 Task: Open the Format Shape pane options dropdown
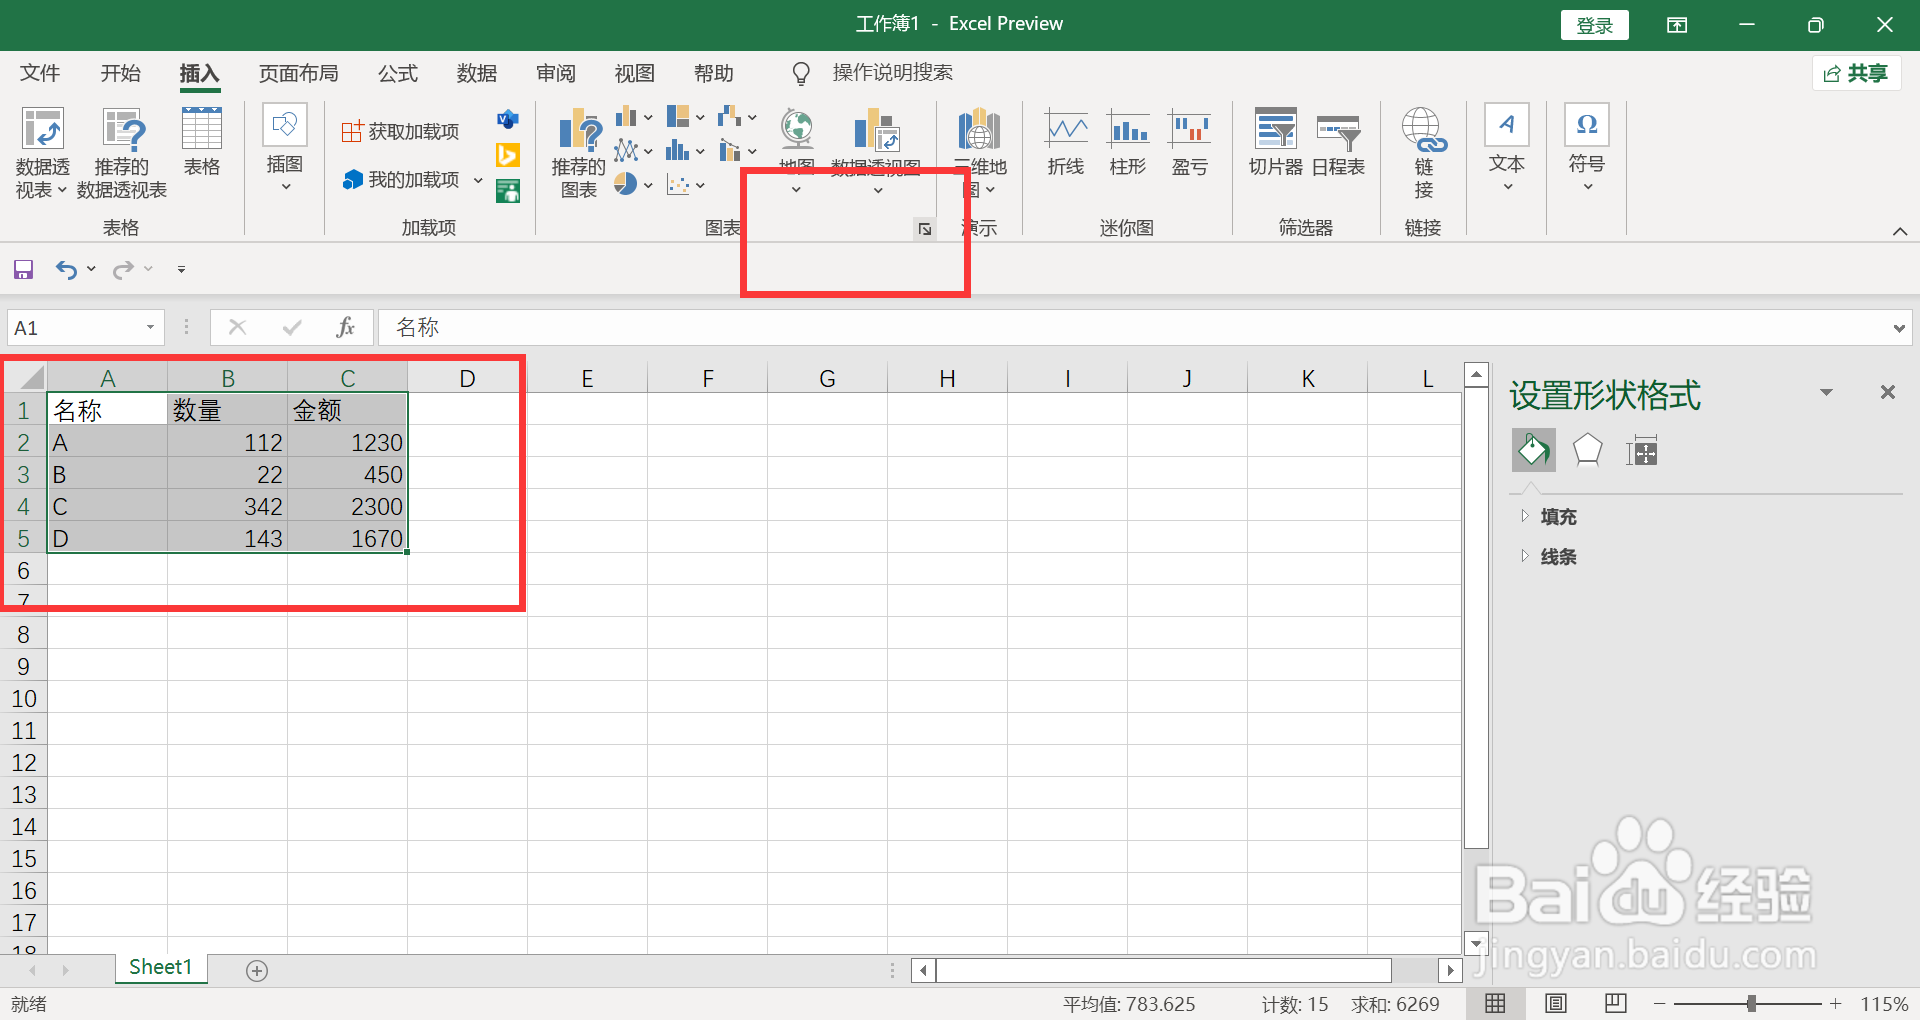tap(1826, 392)
